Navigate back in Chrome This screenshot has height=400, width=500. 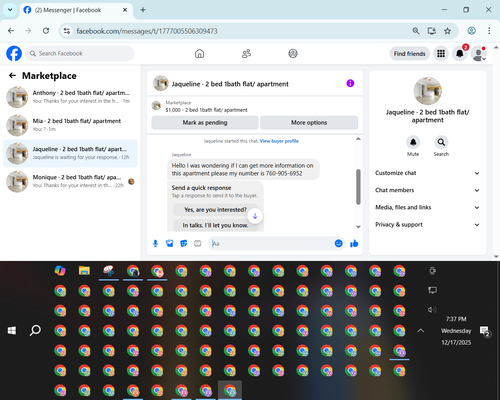pos(11,31)
